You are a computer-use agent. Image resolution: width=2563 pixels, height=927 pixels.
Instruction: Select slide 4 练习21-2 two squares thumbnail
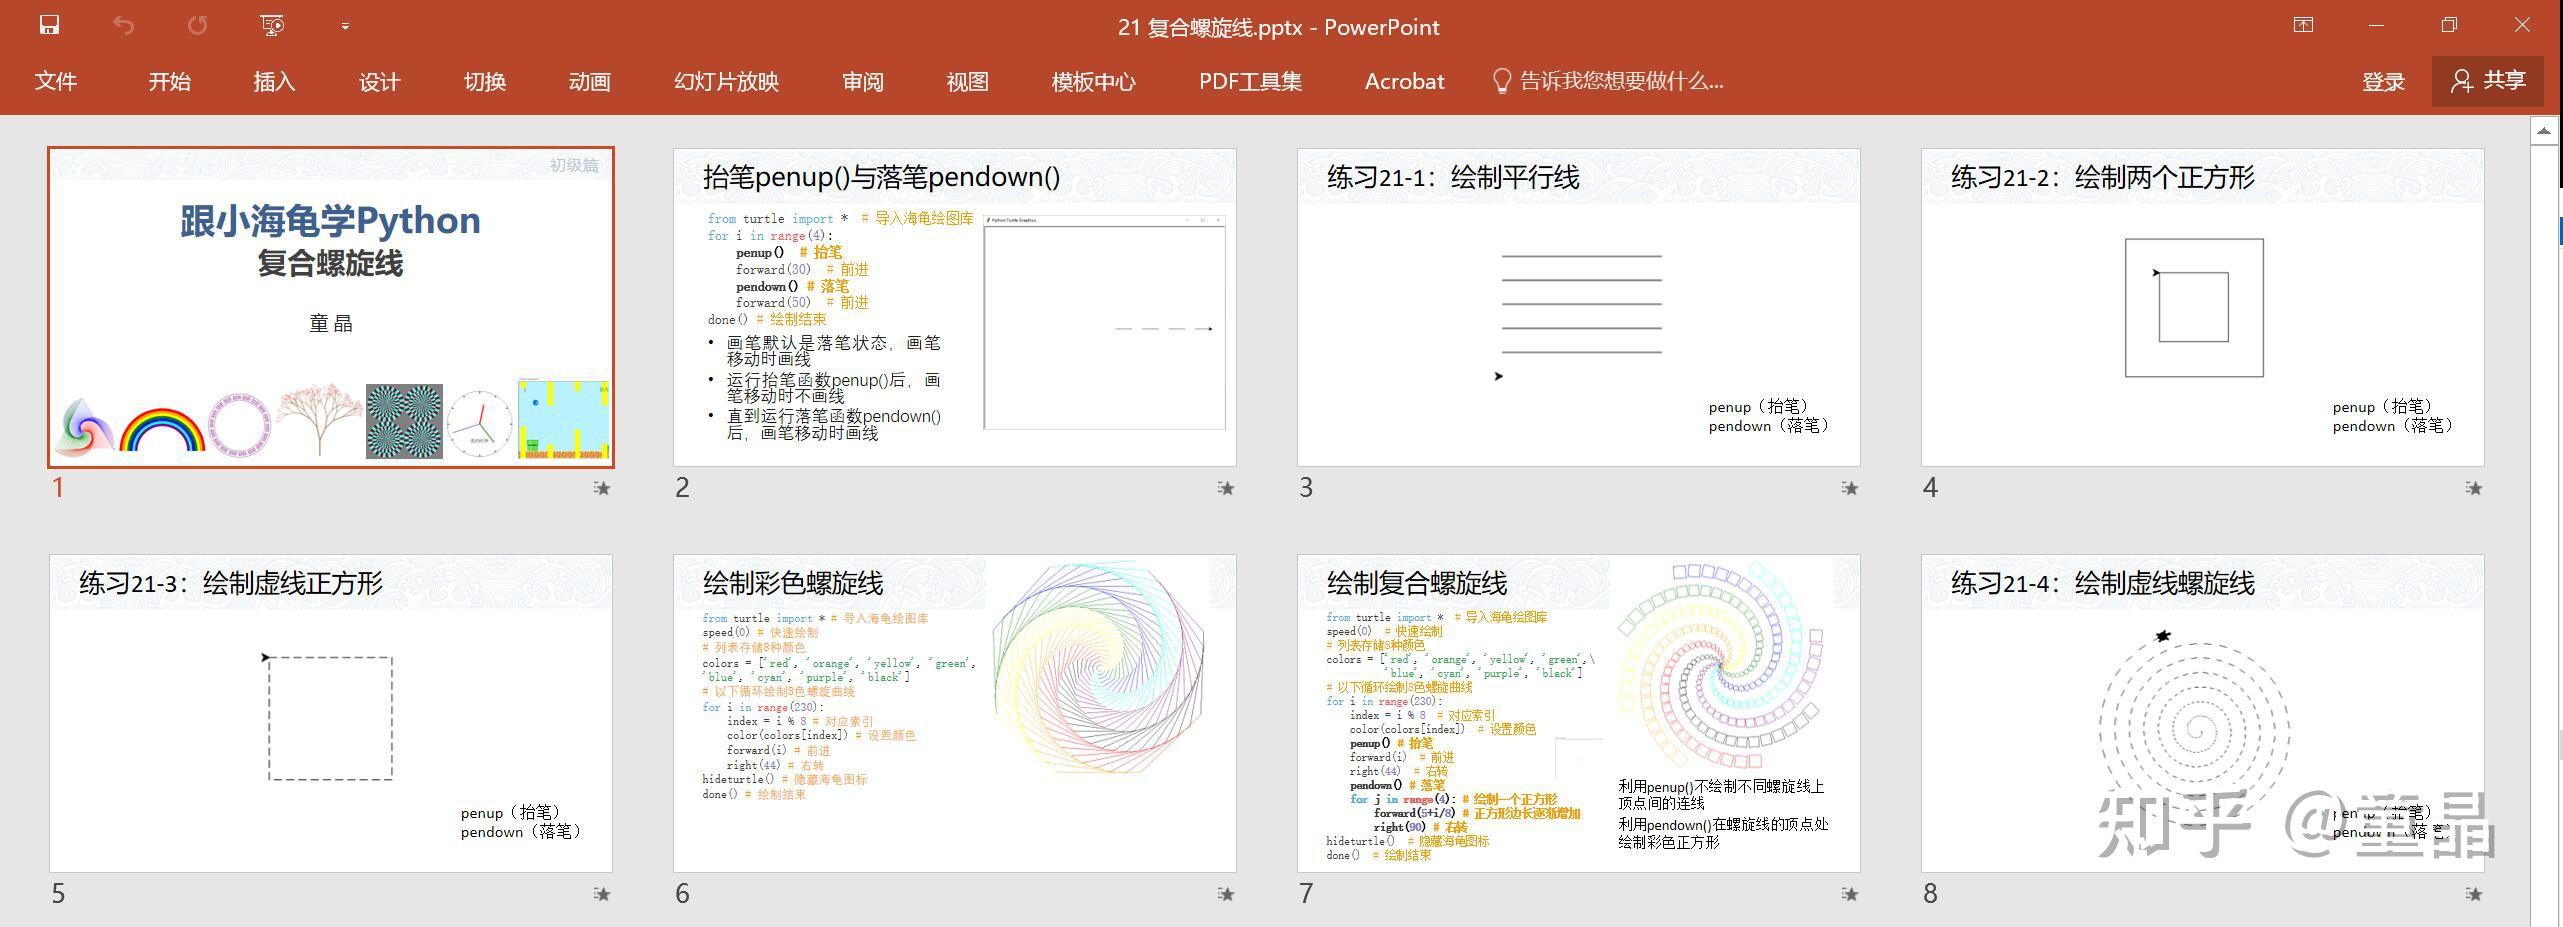(2203, 307)
